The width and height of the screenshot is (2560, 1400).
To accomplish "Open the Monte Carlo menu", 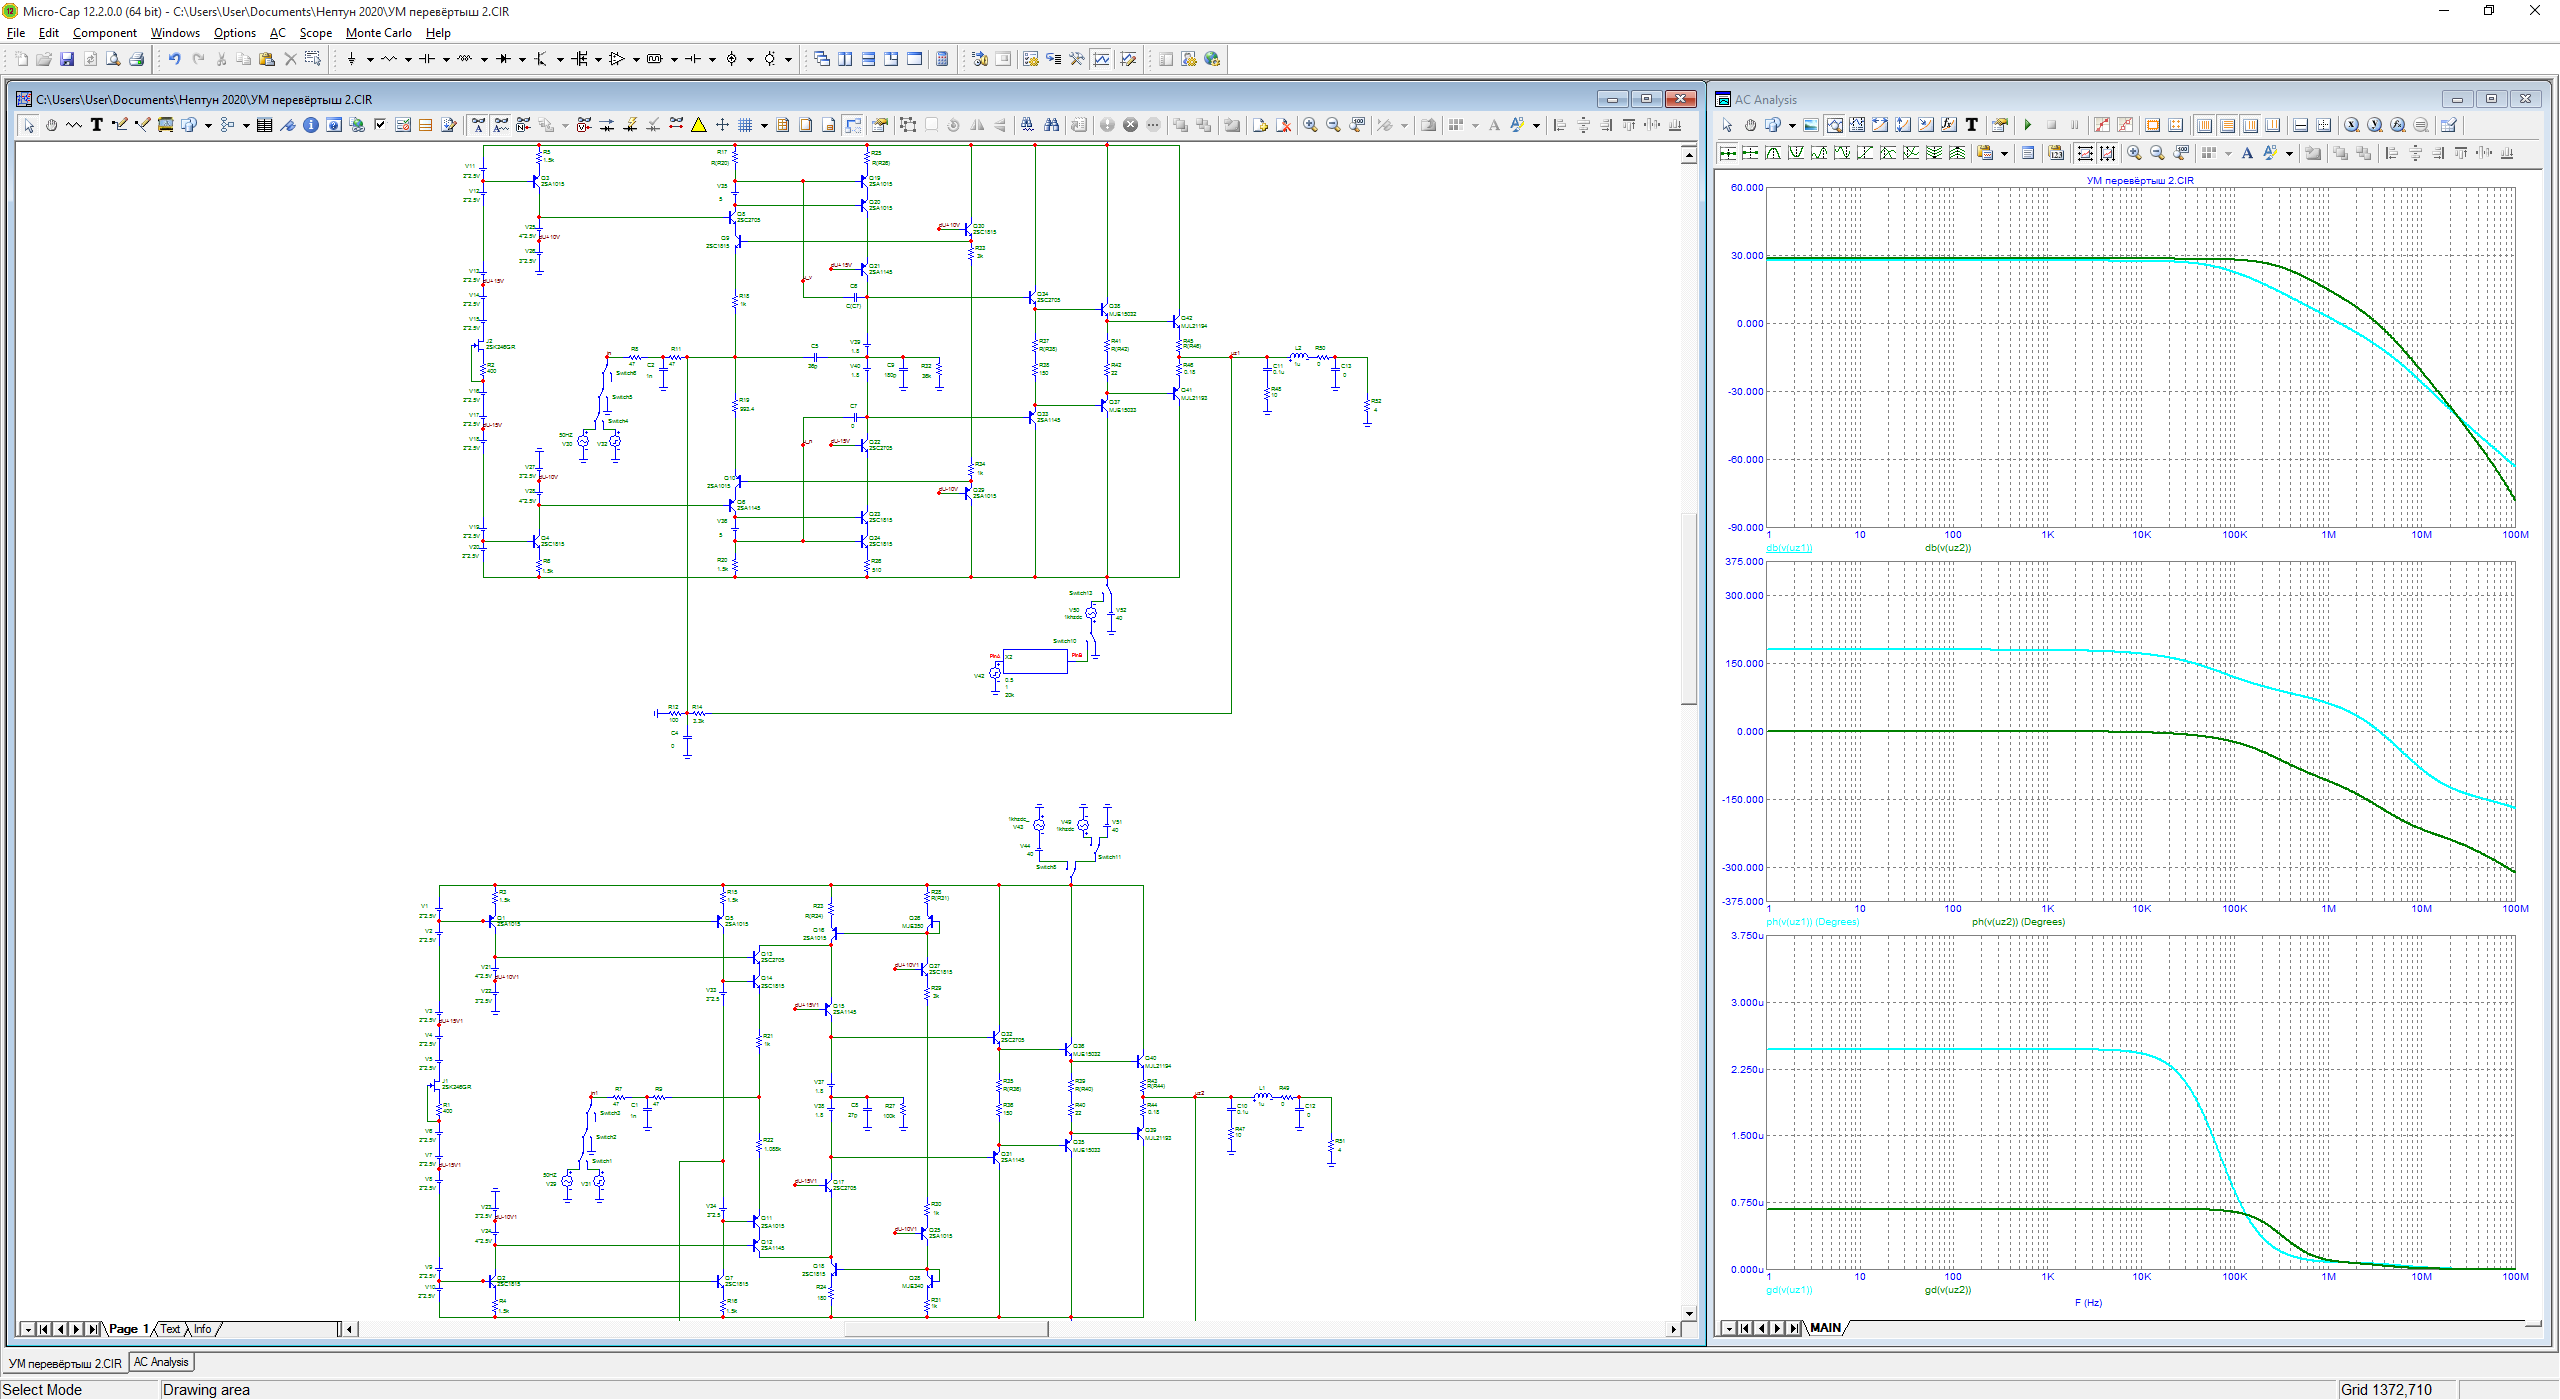I will 378,33.
